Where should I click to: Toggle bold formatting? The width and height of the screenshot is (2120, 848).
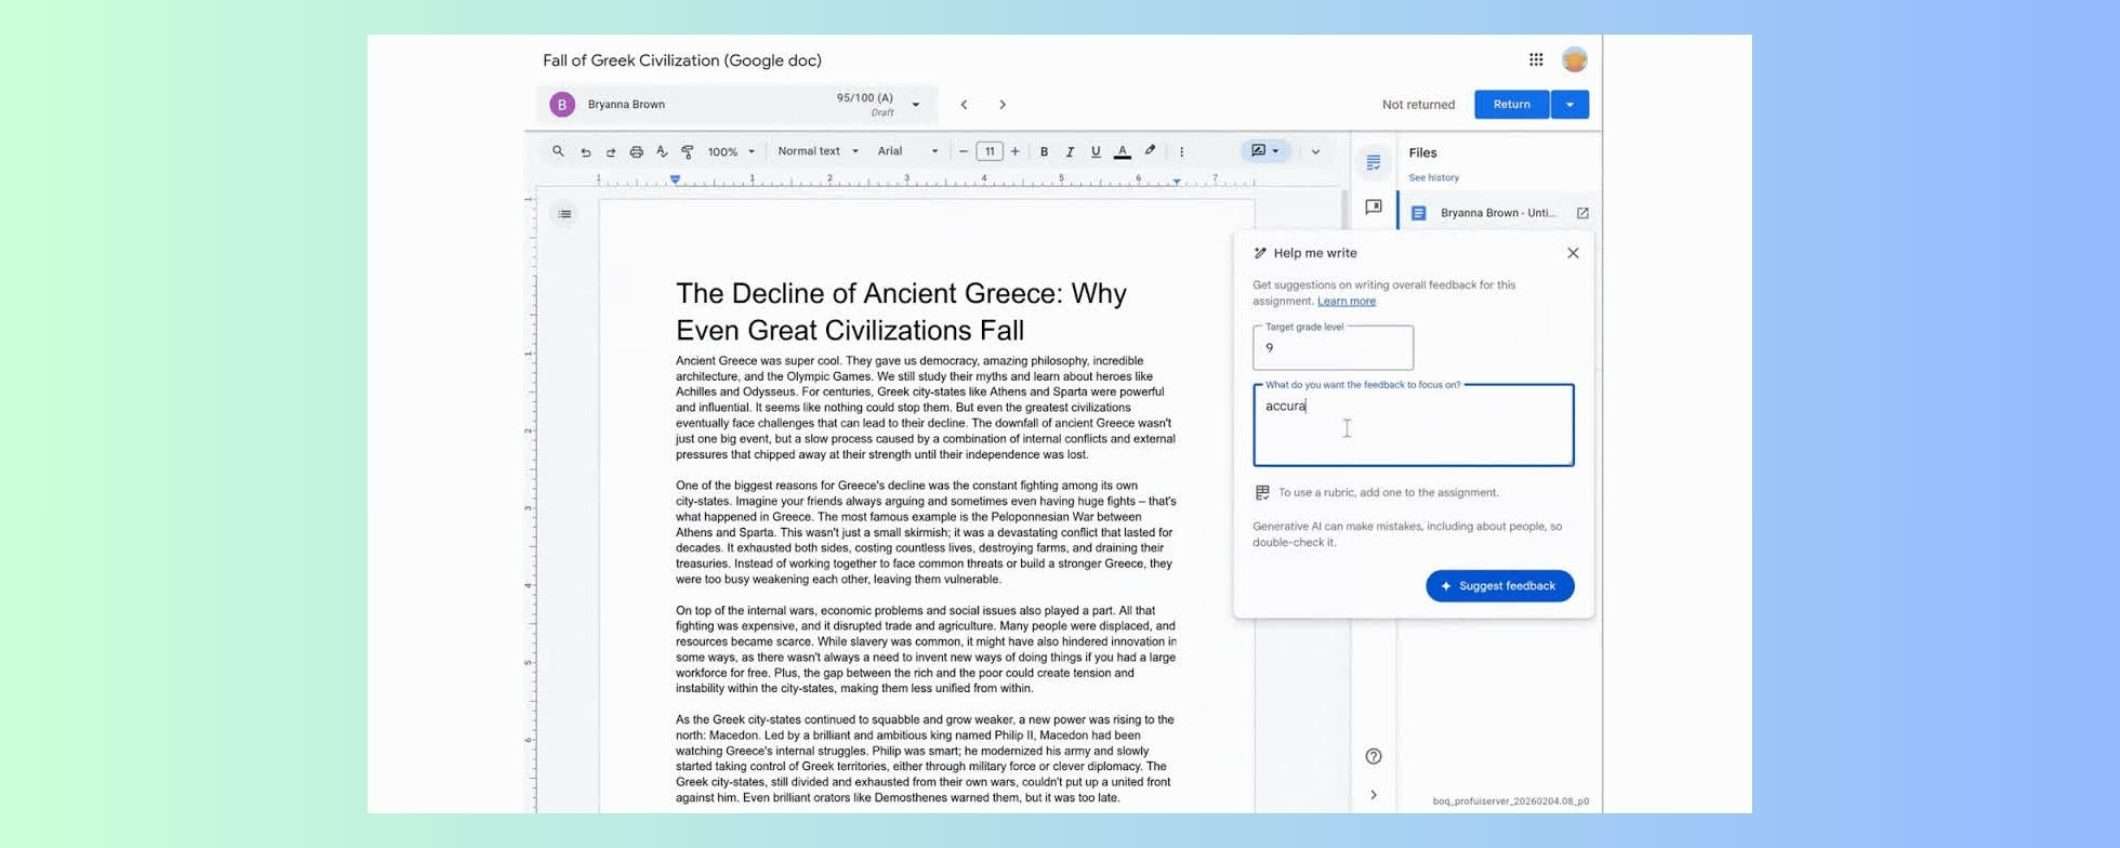tap(1044, 152)
